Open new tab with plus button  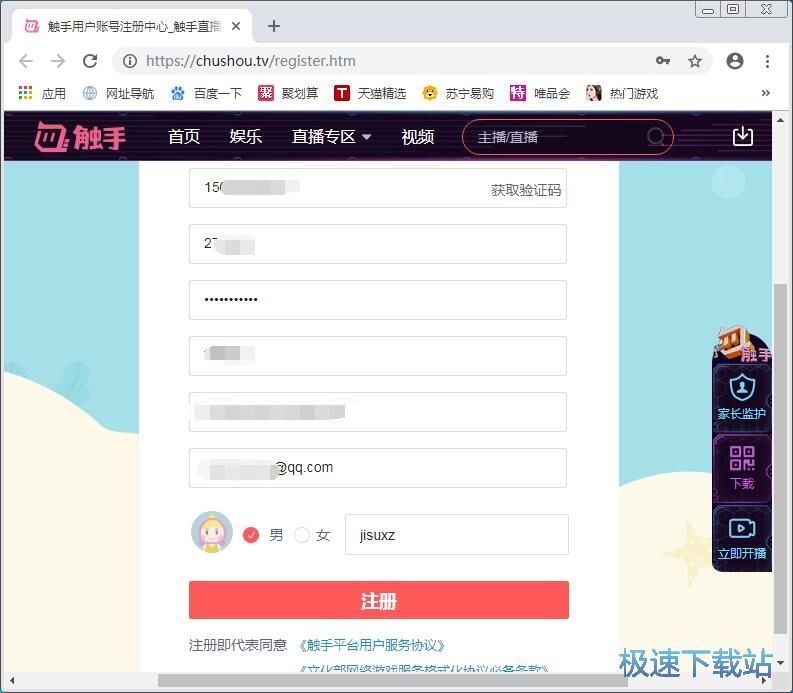pos(274,26)
